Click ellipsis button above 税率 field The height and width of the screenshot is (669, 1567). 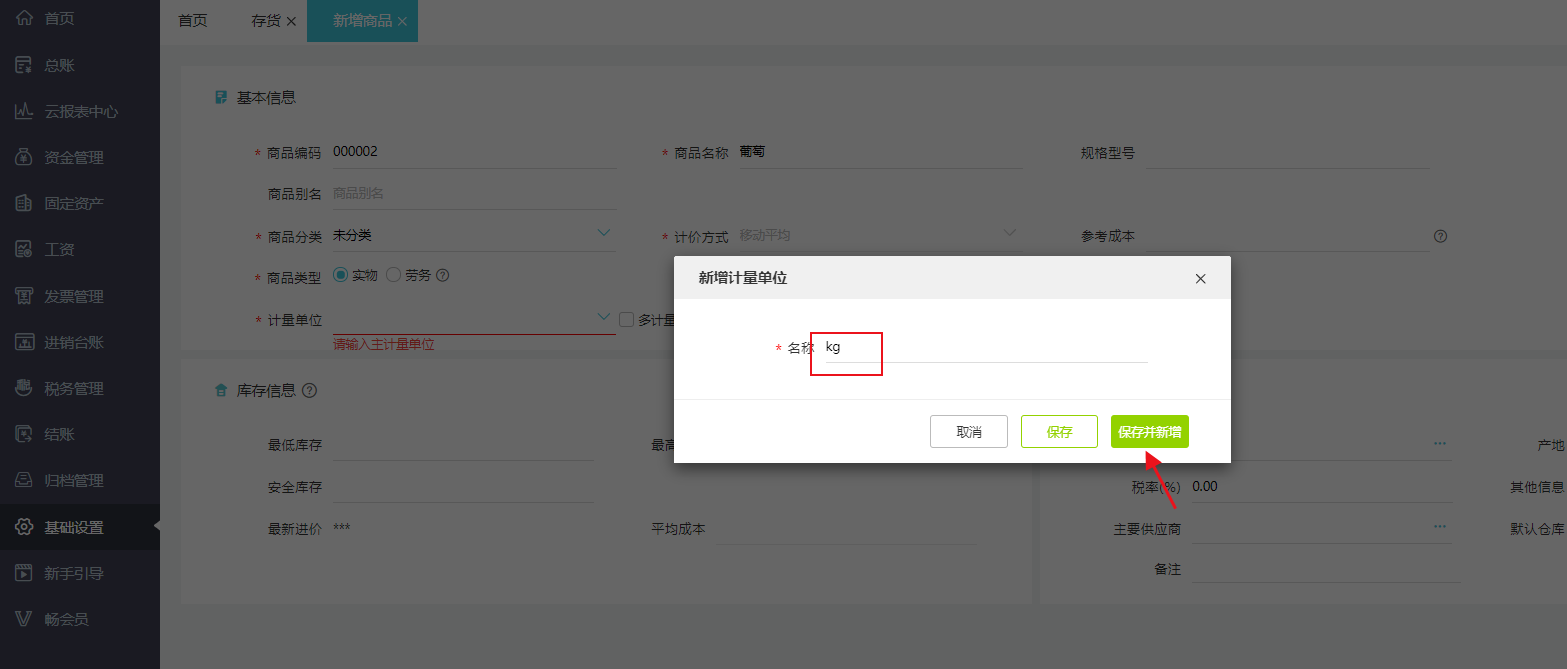1440,442
